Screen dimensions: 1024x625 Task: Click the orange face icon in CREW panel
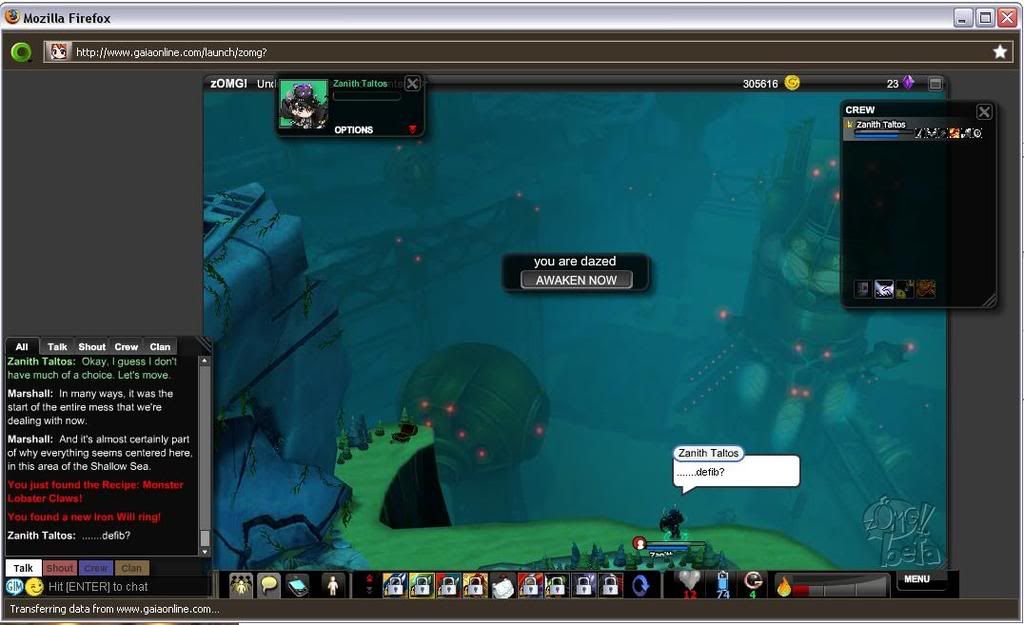tap(926, 289)
